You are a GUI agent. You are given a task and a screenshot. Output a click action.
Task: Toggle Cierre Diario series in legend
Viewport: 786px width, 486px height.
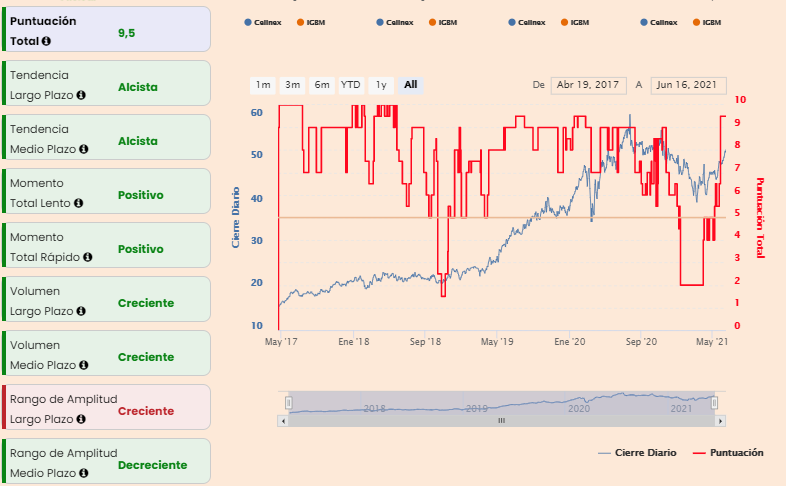coord(637,453)
